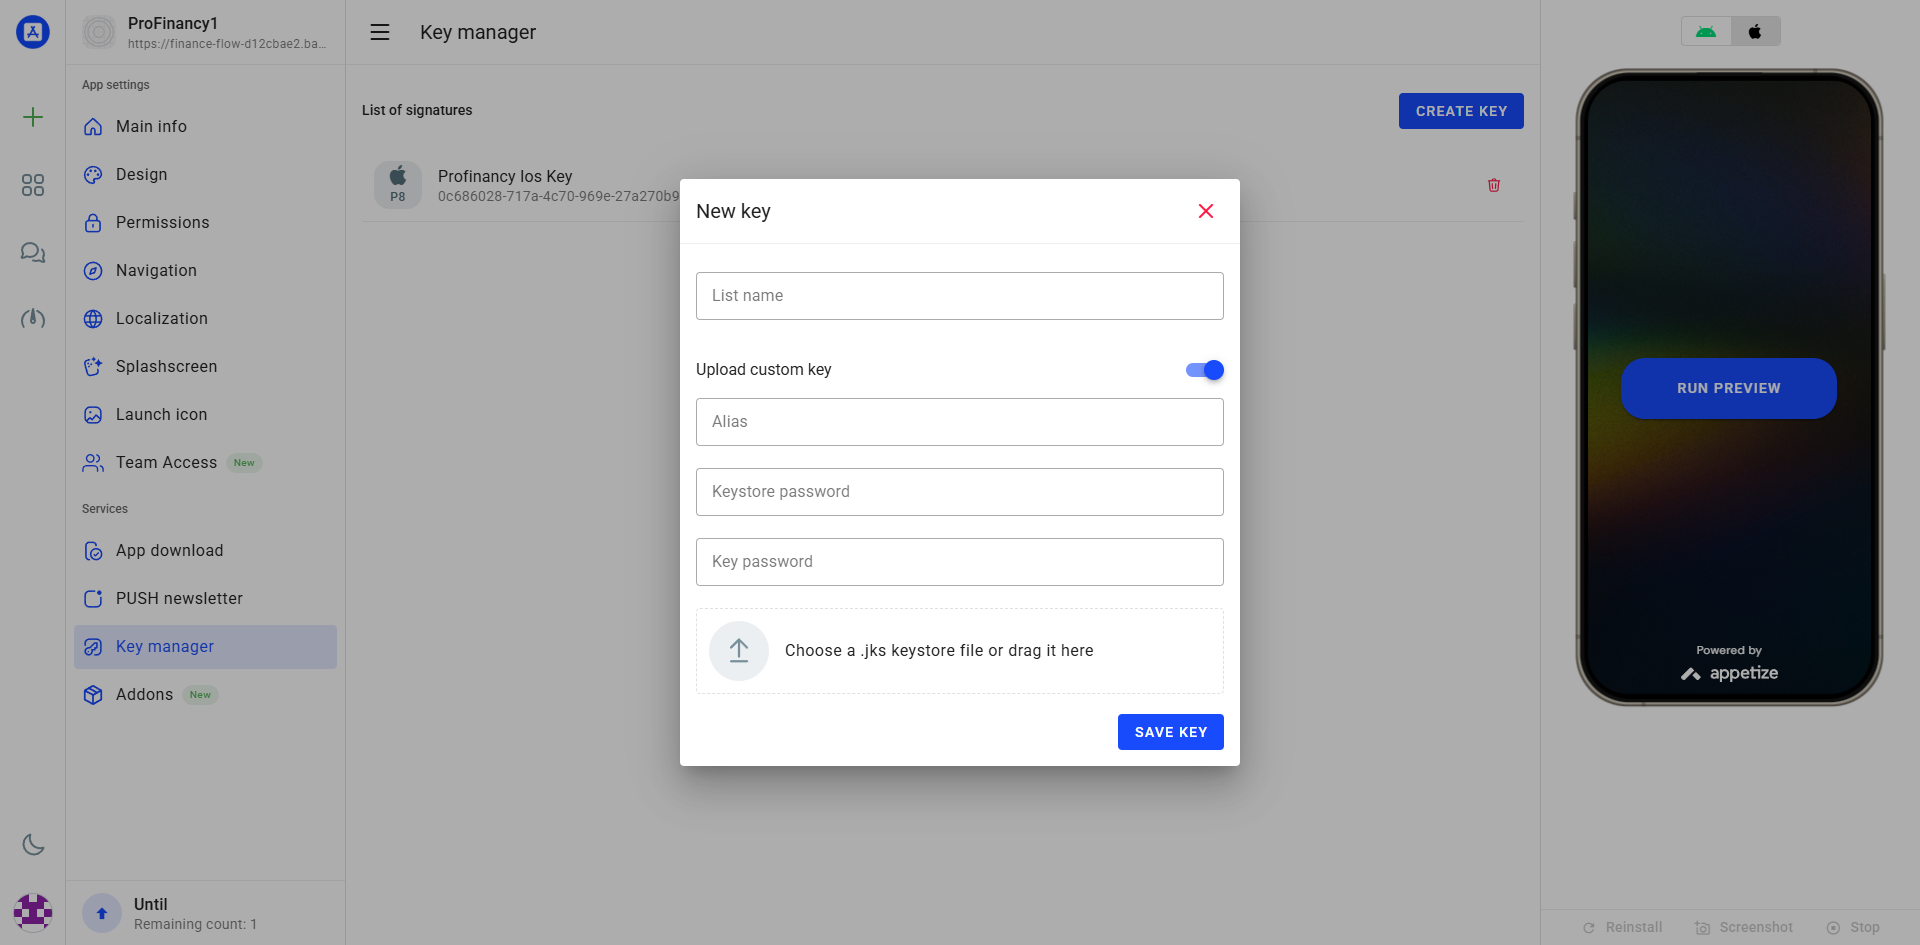Screen dimensions: 1920x945
Task: Select the Profinancy Ios Key entry
Action: tap(942, 185)
